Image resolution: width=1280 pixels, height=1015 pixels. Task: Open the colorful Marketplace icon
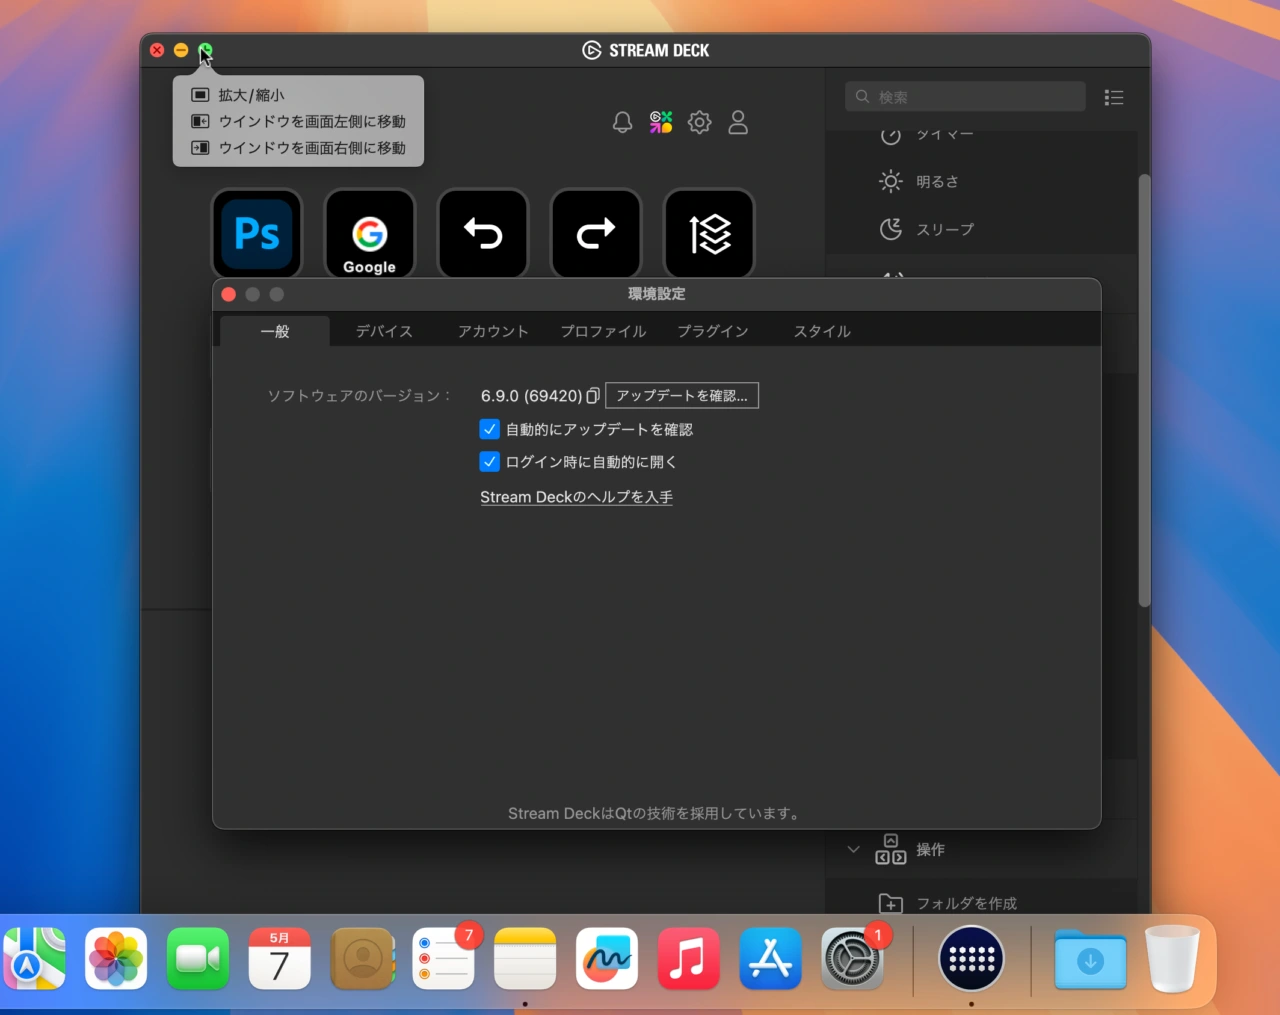click(x=661, y=122)
